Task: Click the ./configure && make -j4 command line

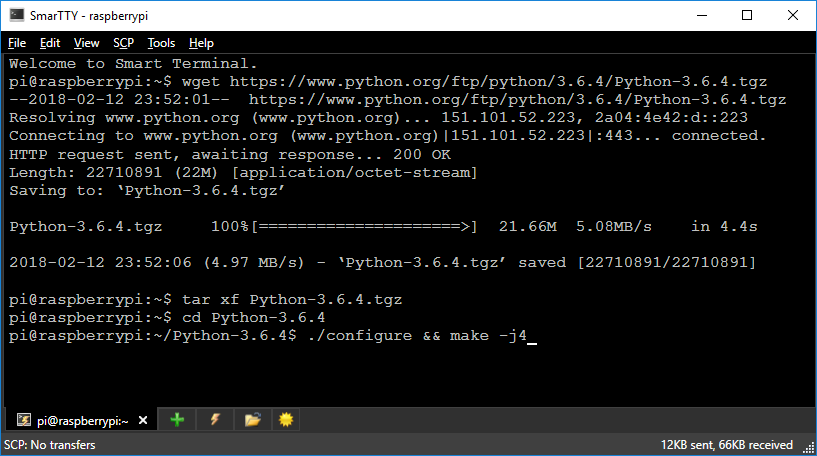Action: [273, 336]
